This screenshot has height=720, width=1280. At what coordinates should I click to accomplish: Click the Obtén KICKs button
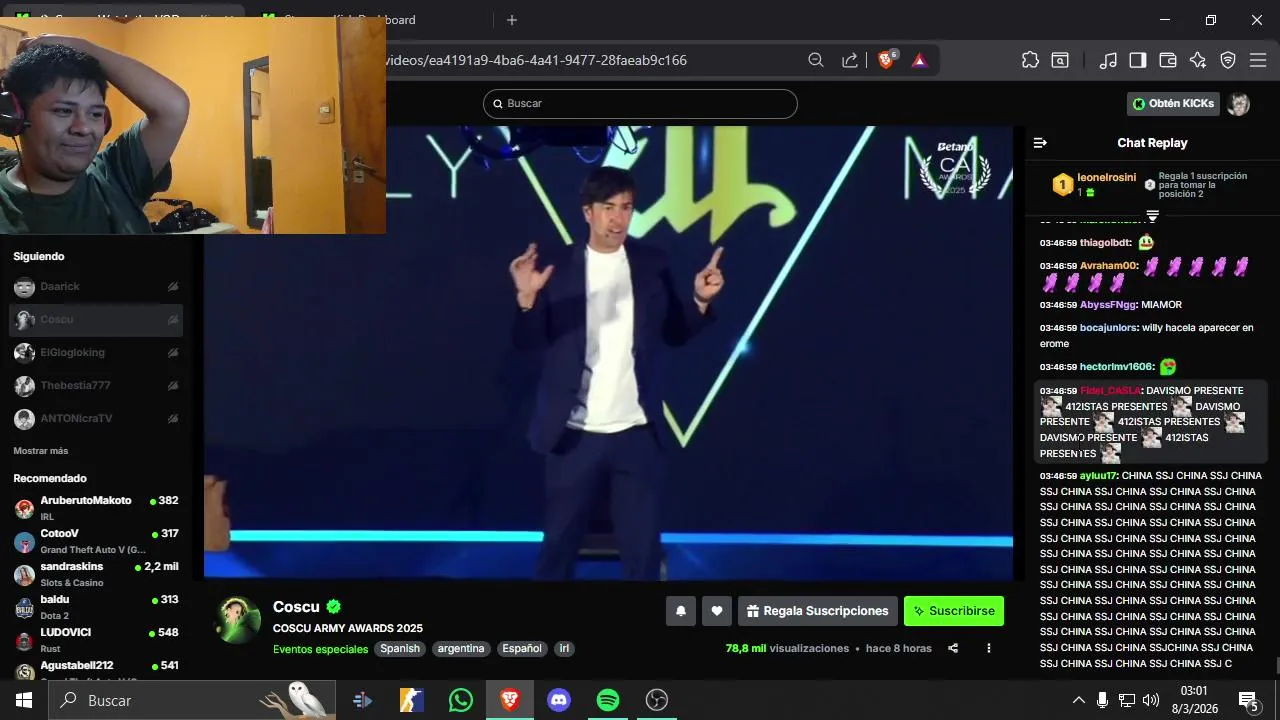(x=1173, y=104)
